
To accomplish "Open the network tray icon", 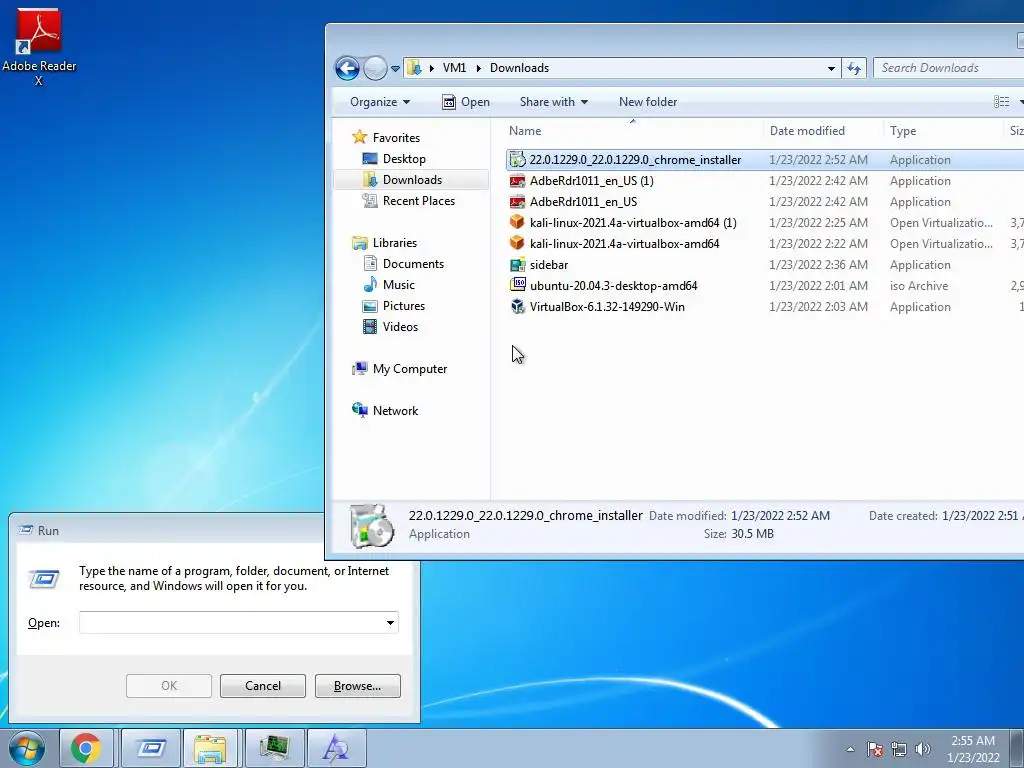I will [x=899, y=749].
